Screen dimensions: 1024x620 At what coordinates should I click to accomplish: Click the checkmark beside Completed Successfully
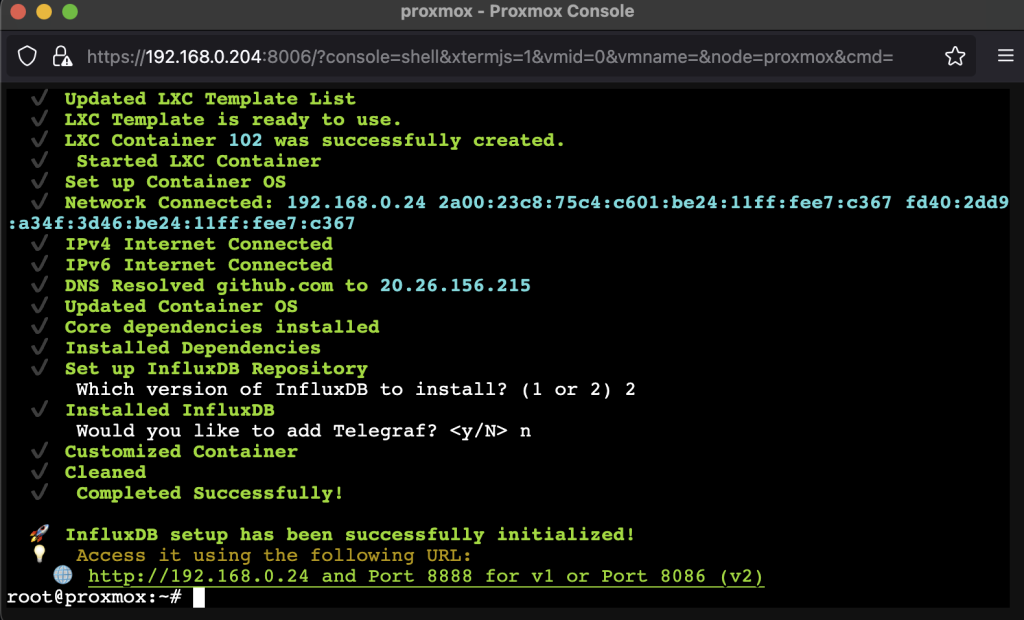38,492
